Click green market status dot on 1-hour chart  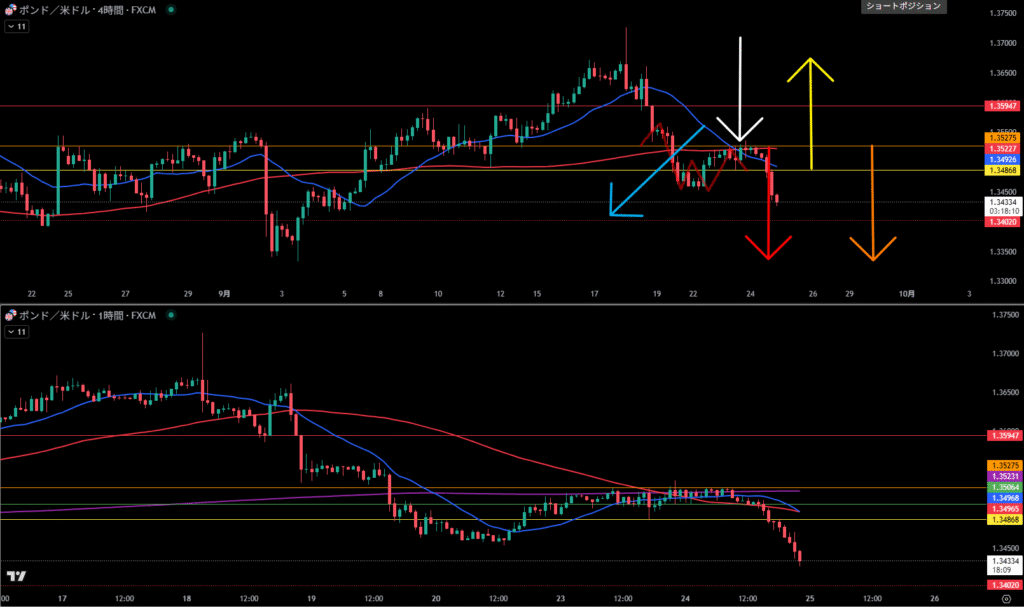(x=170, y=315)
